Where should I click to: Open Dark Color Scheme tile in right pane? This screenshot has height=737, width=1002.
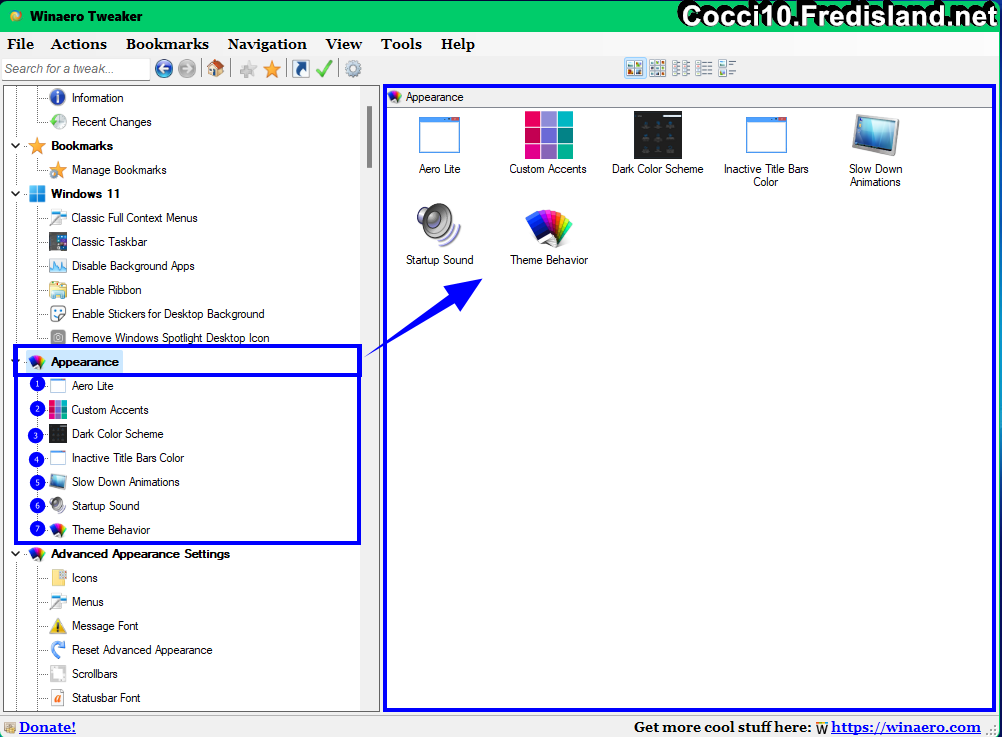pyautogui.click(x=658, y=144)
